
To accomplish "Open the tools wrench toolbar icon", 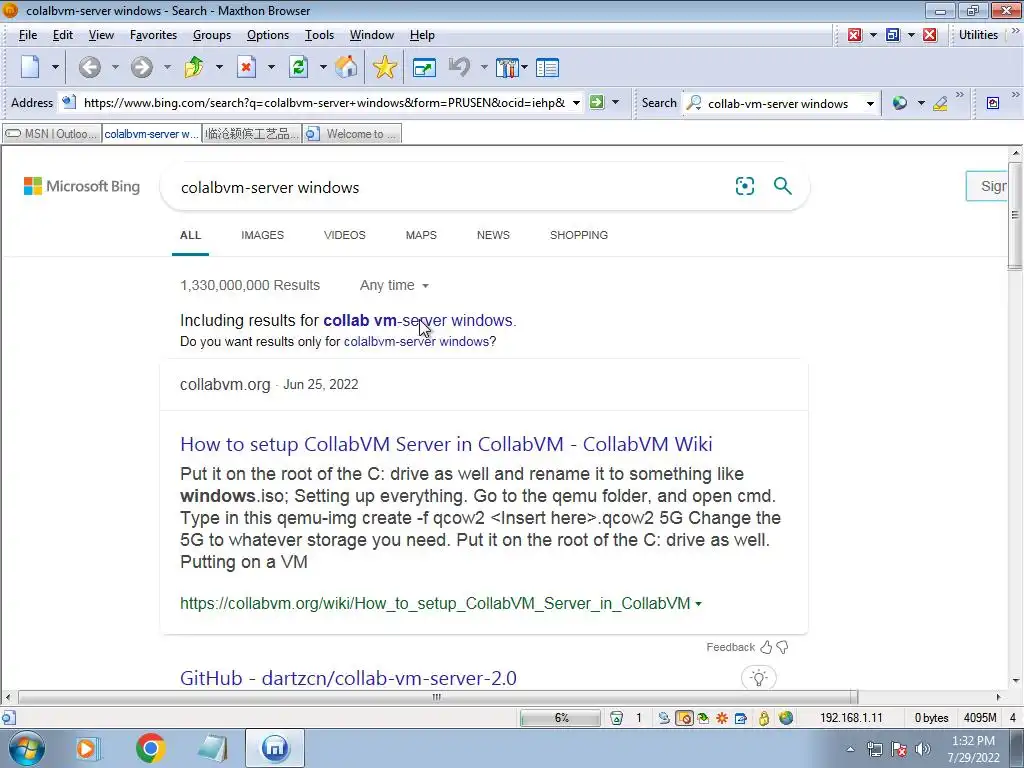I will click(x=506, y=67).
